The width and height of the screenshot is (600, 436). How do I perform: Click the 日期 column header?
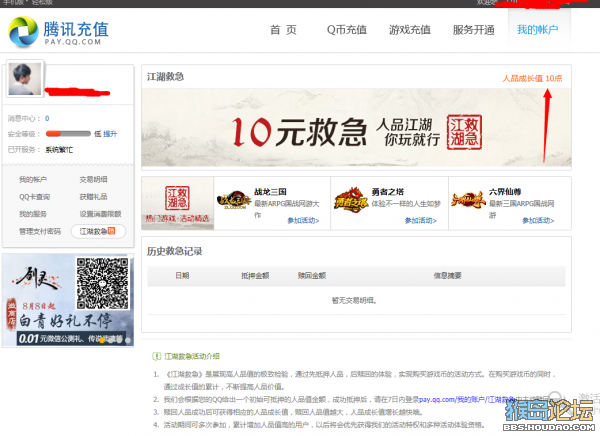182,276
